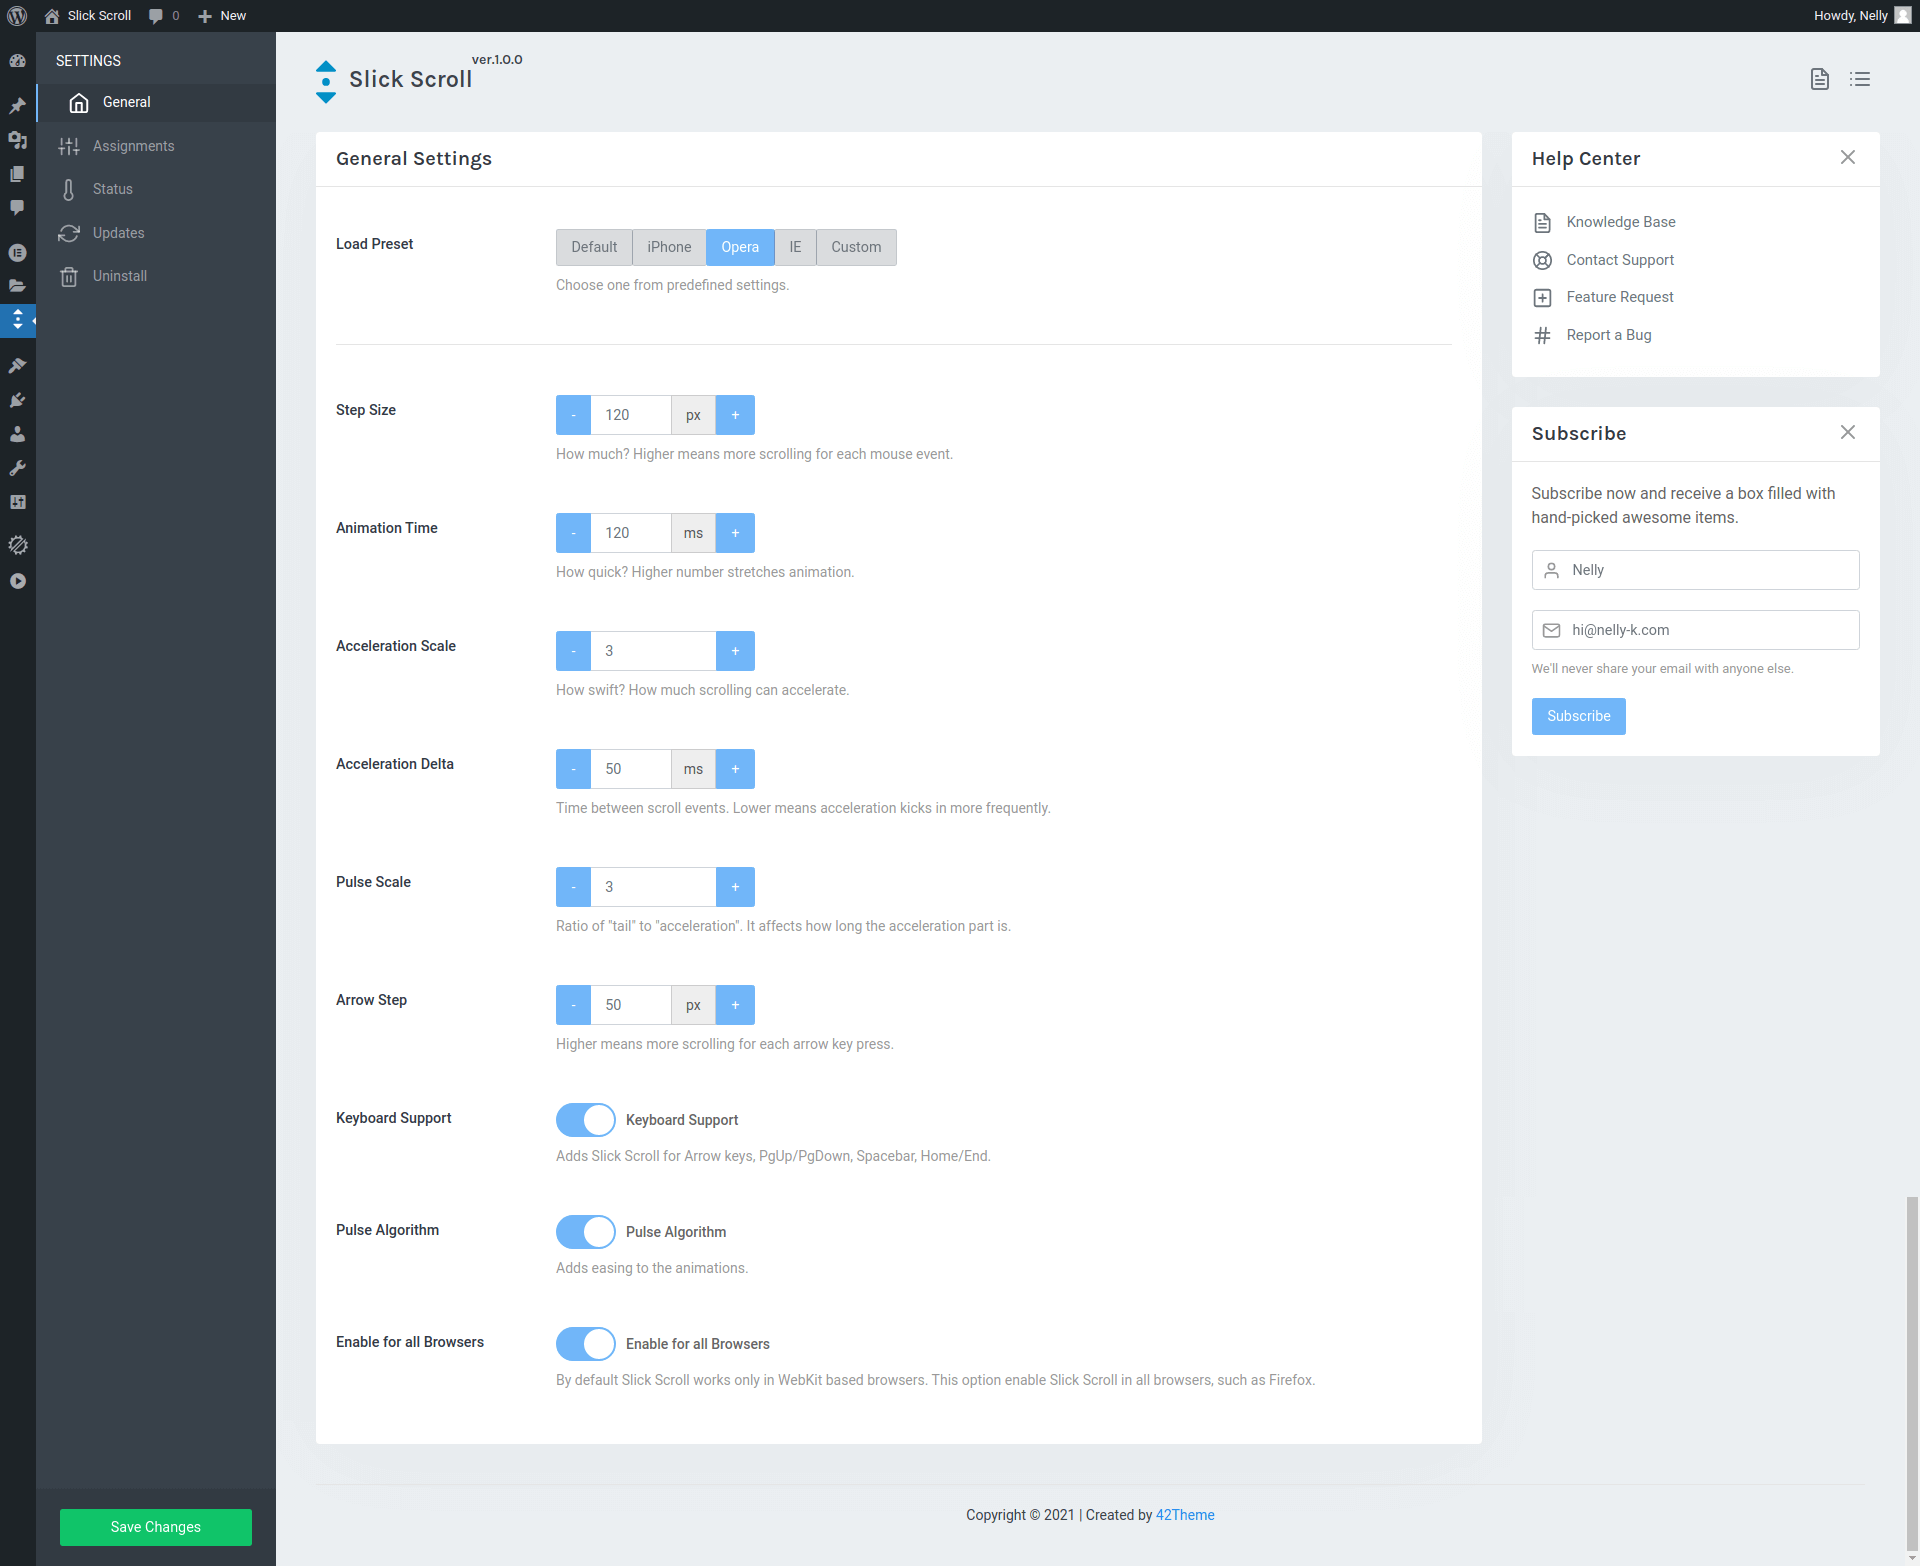Focus the subscriber email field
This screenshot has height=1566, width=1920.
[x=1696, y=630]
